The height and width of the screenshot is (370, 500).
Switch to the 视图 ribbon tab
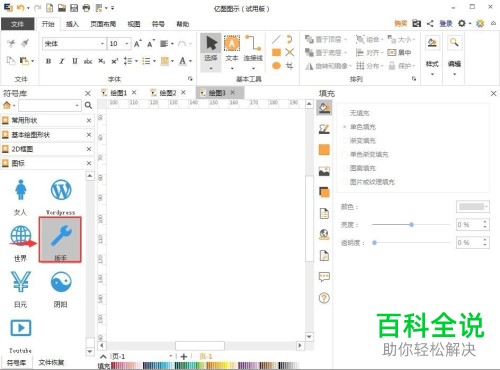click(134, 24)
